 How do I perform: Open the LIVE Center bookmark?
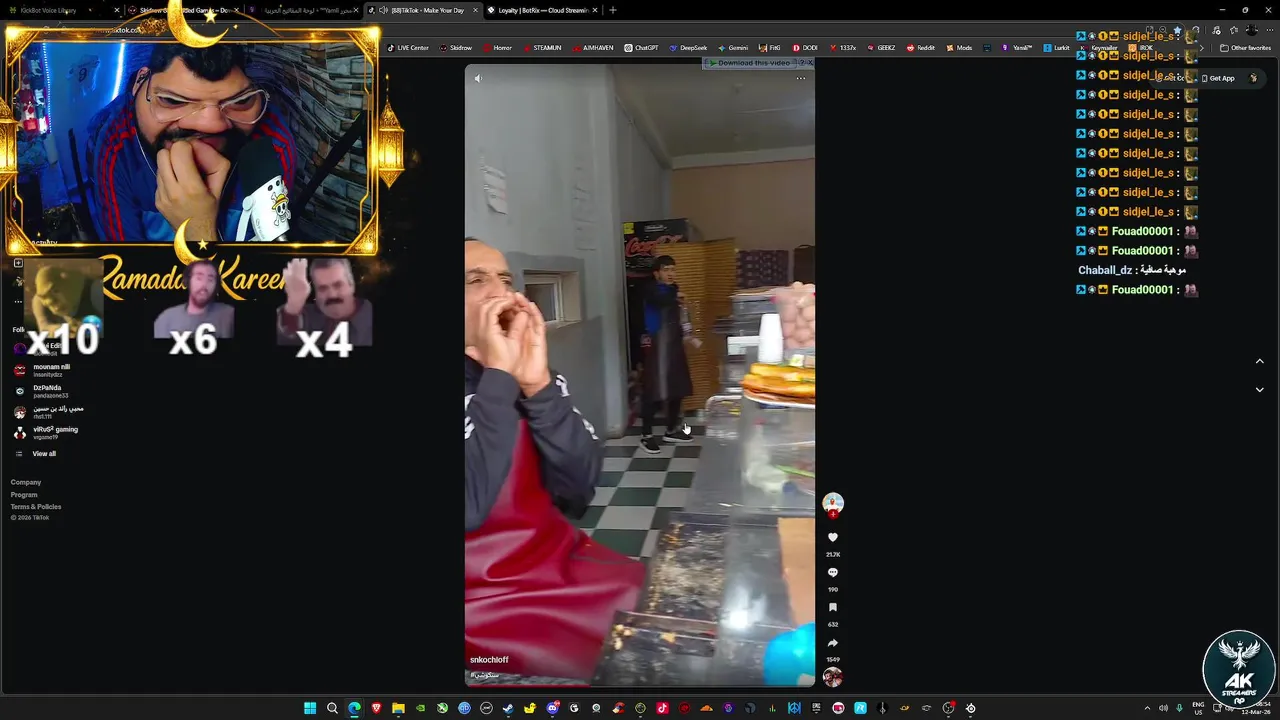[407, 48]
